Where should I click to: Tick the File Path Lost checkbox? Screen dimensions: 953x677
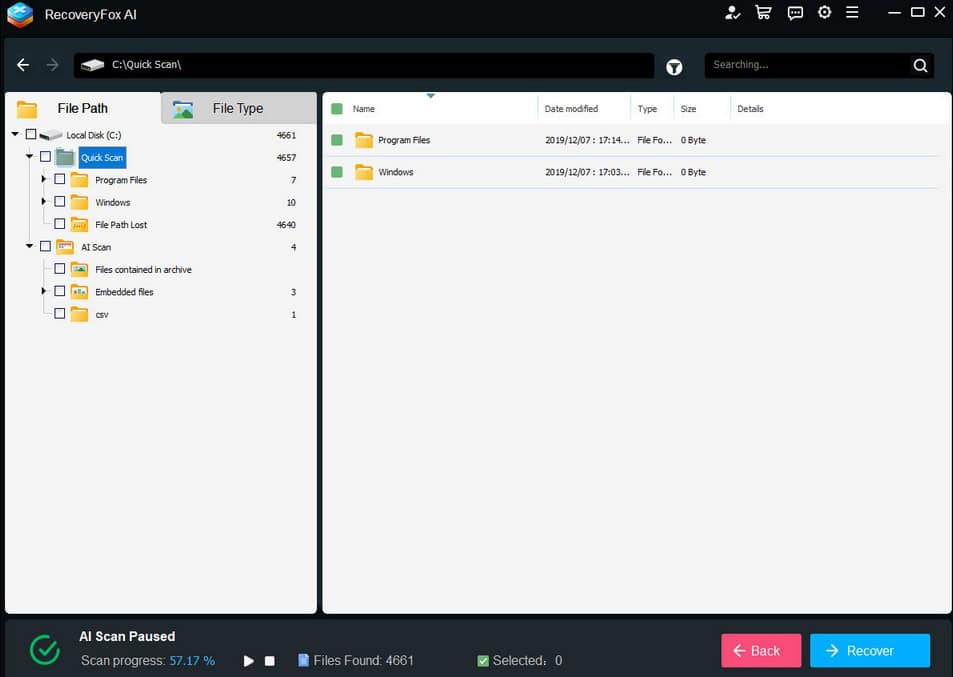click(60, 225)
